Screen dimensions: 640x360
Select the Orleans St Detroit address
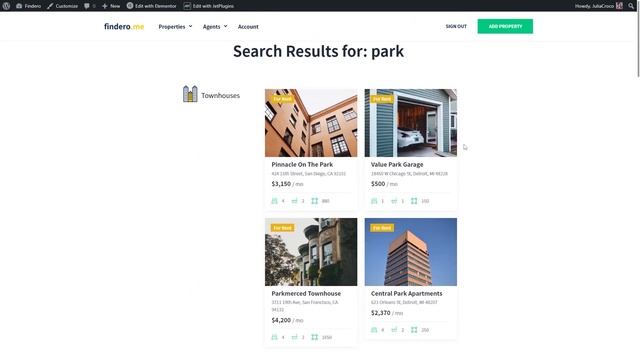[x=404, y=302]
